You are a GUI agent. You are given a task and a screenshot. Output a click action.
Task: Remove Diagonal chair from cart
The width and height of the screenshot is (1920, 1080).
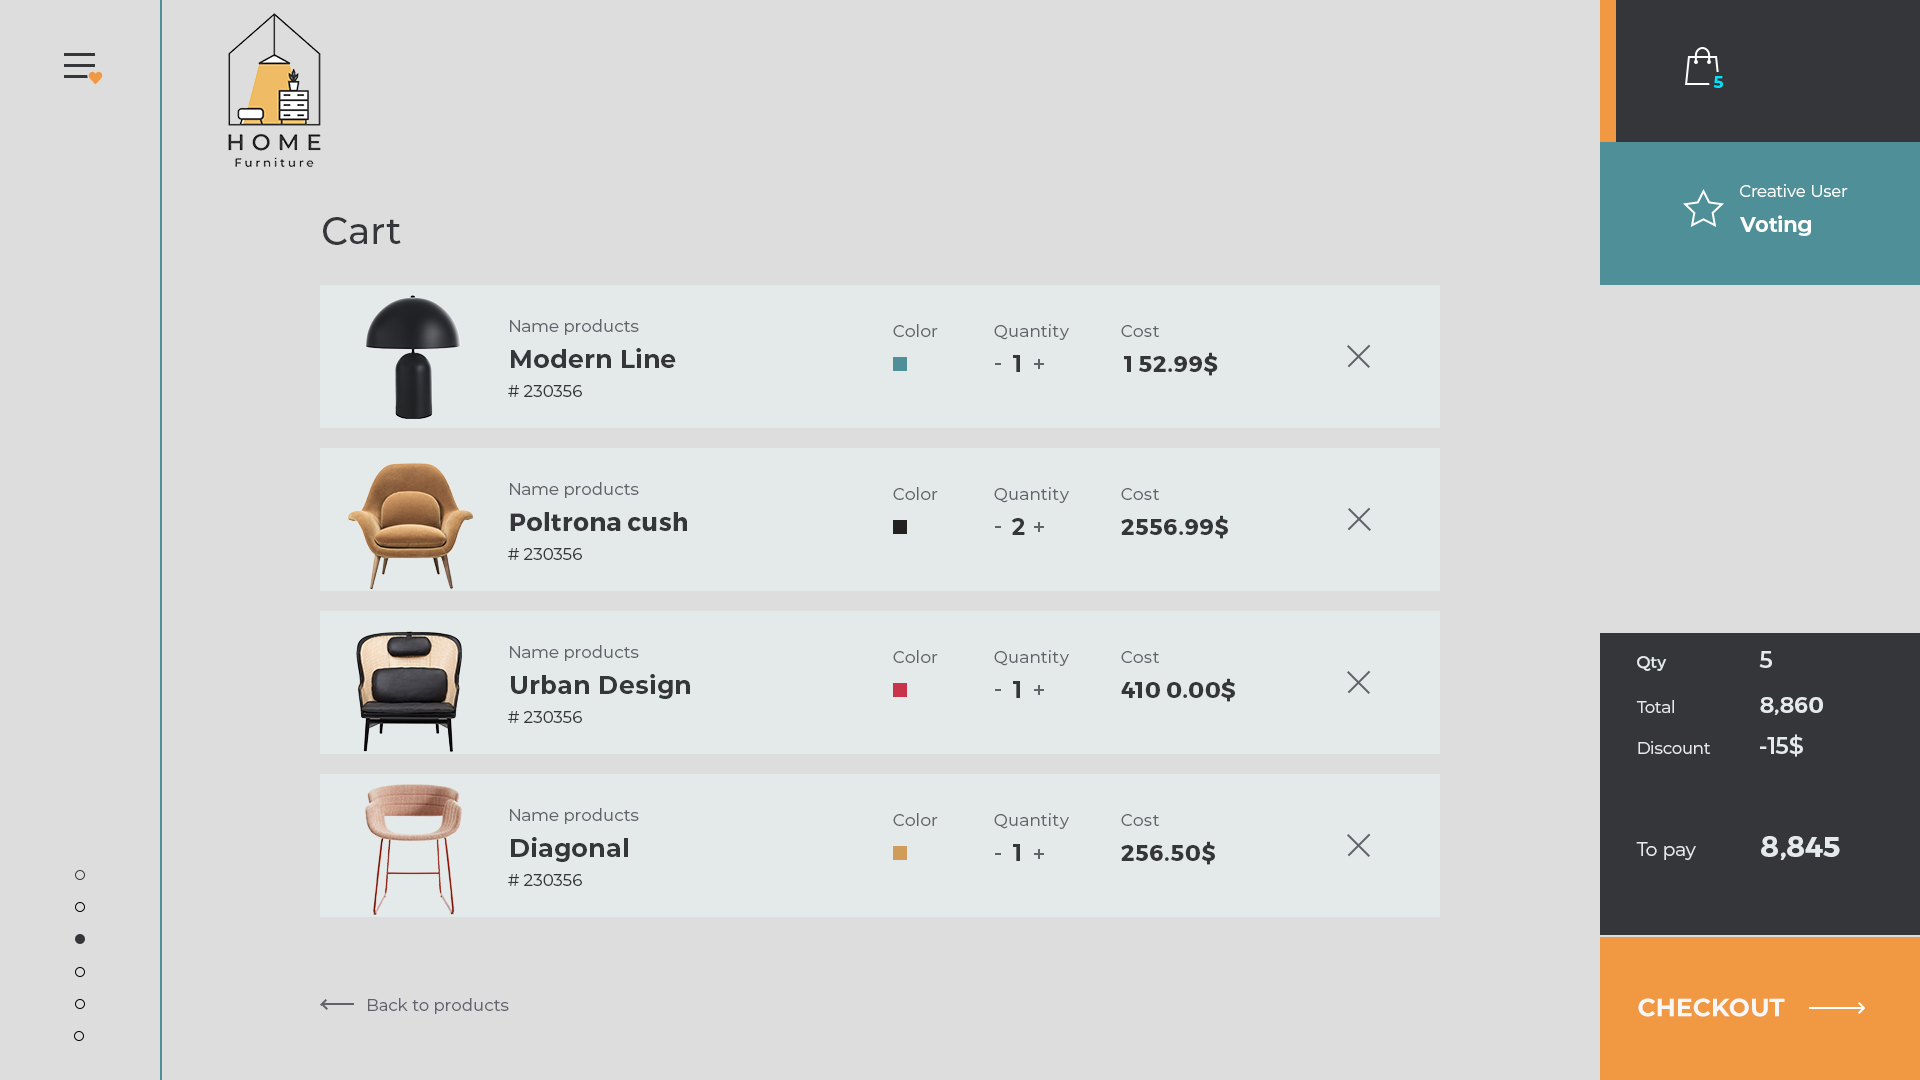pyautogui.click(x=1358, y=846)
